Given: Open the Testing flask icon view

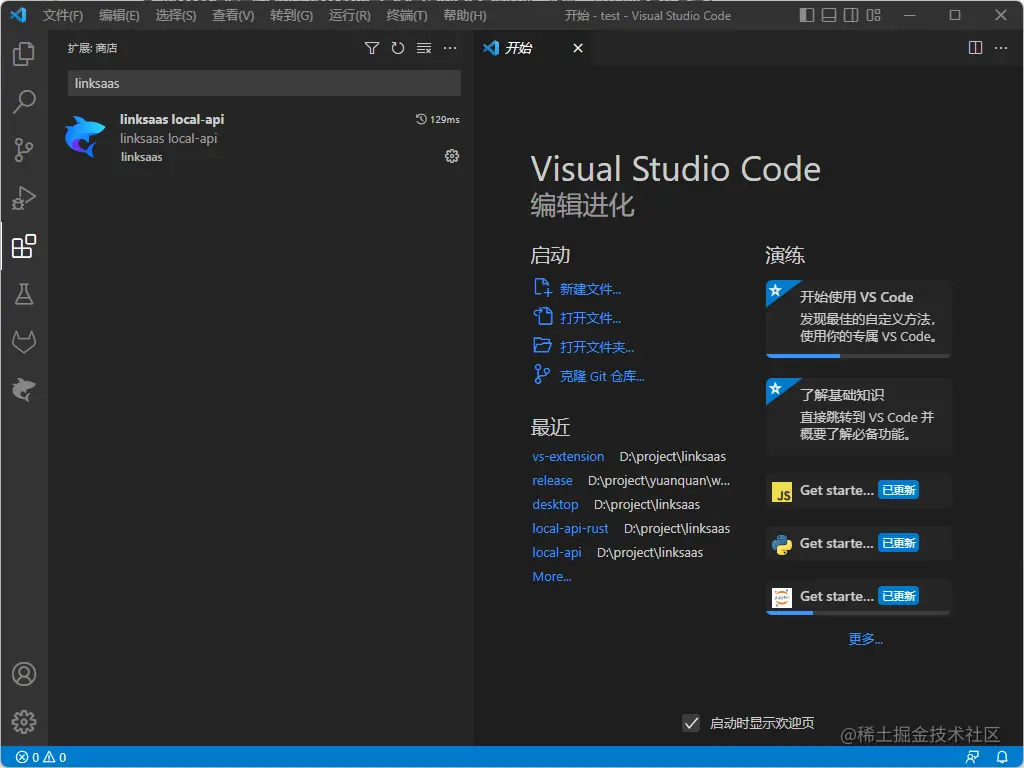Looking at the screenshot, I should pos(24,294).
